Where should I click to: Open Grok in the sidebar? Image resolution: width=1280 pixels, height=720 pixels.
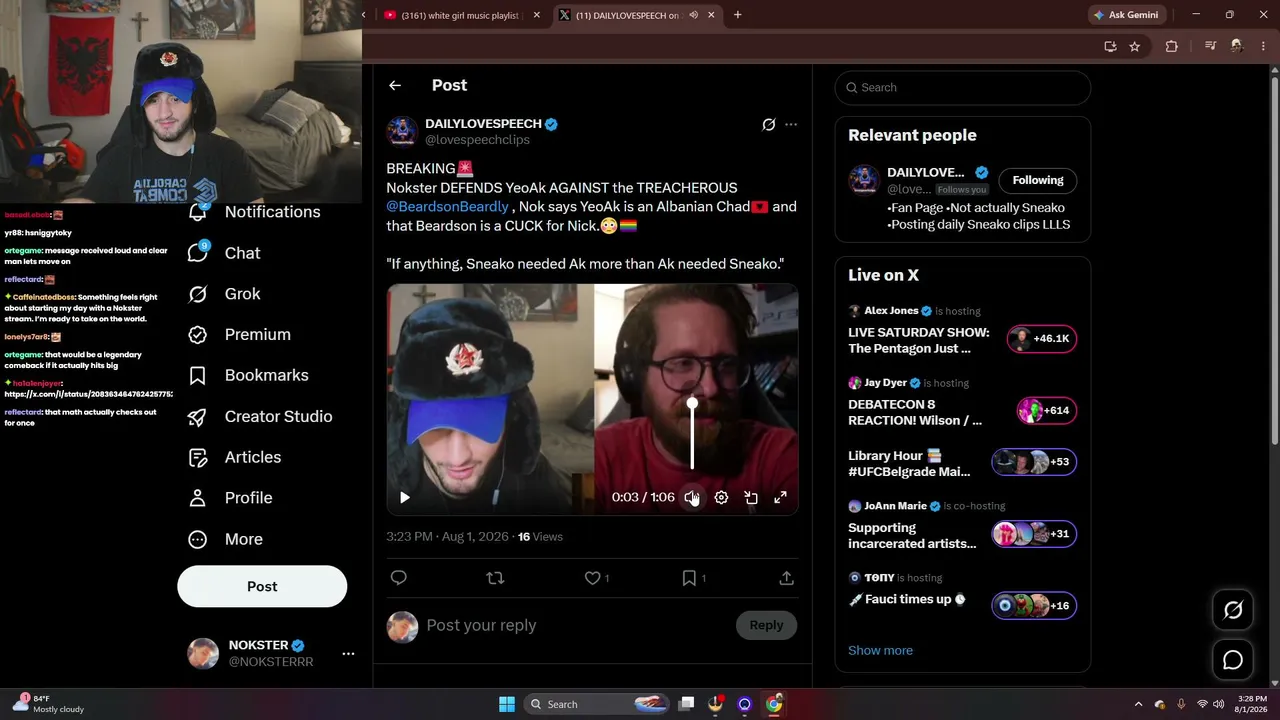[224, 294]
